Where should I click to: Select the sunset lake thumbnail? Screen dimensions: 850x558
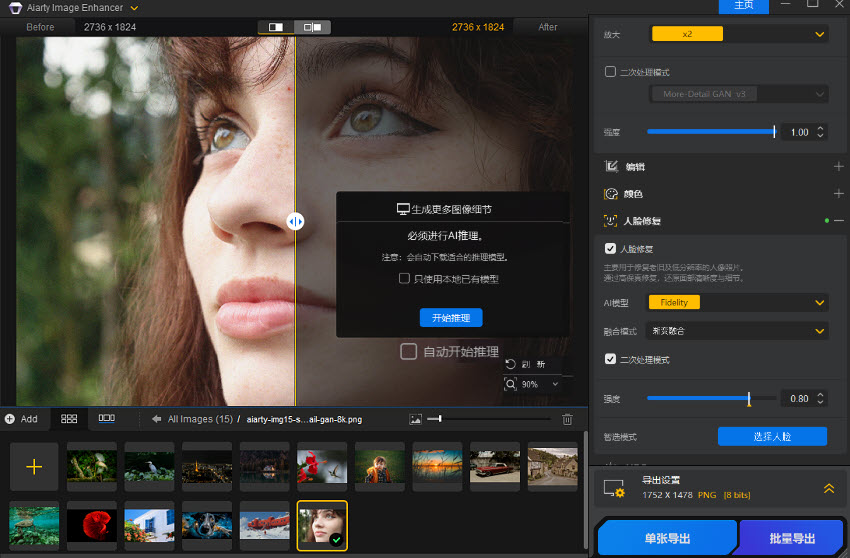(x=437, y=466)
